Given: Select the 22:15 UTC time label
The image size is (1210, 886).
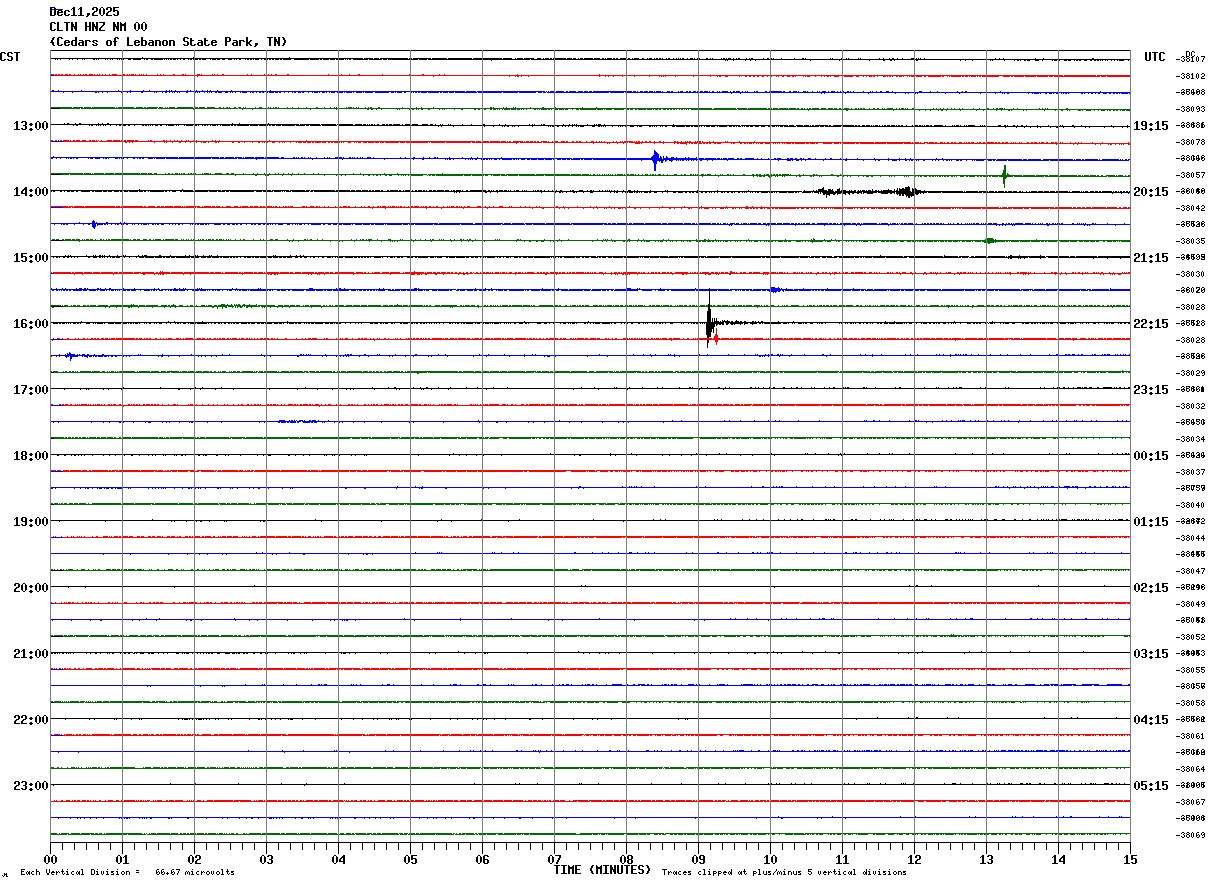Looking at the screenshot, I should pyautogui.click(x=1150, y=323).
